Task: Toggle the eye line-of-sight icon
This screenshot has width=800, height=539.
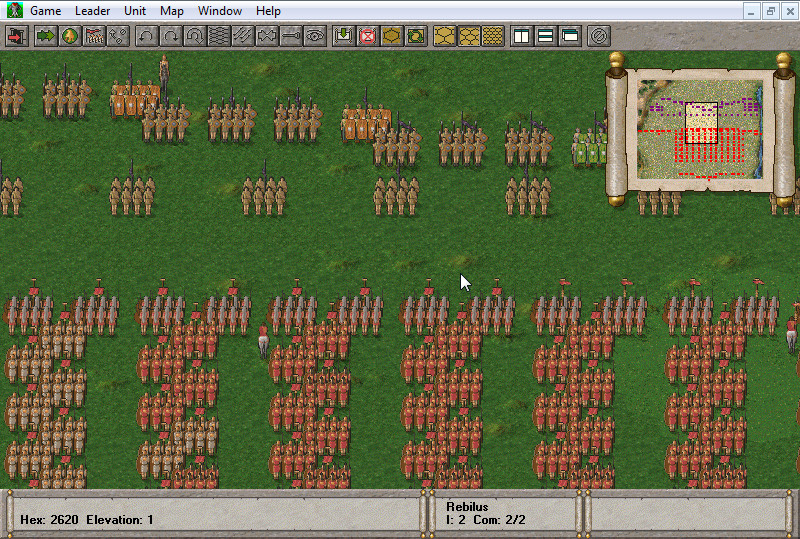Action: (315, 36)
